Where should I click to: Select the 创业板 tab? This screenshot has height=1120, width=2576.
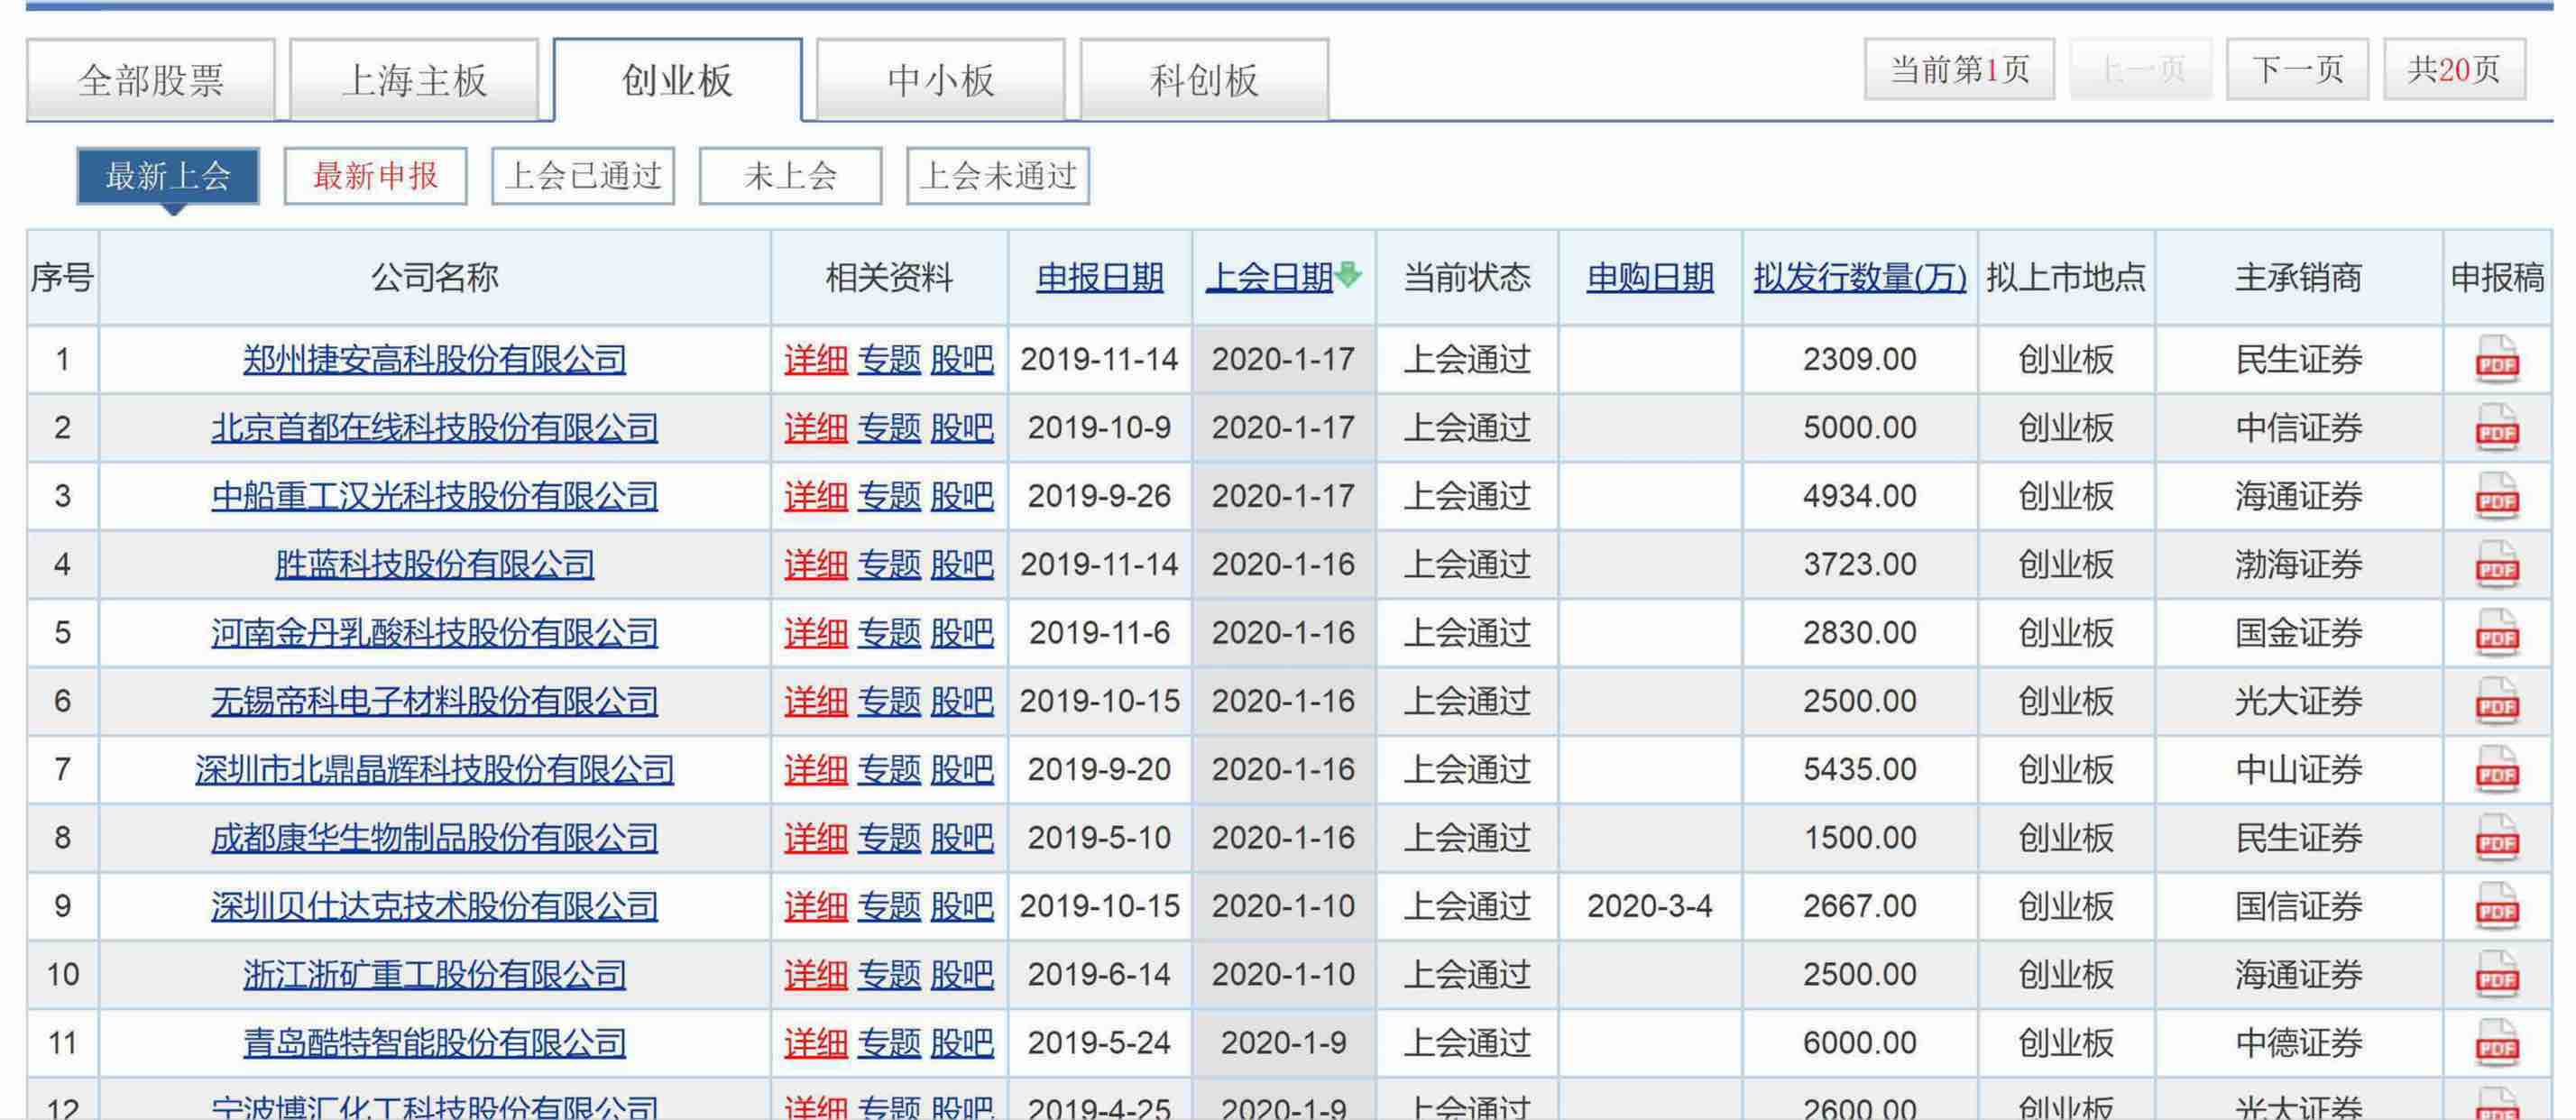[677, 80]
